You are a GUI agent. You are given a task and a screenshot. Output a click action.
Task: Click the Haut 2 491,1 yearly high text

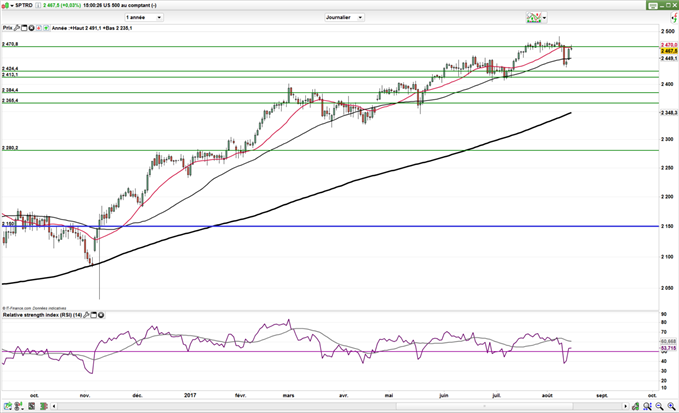pos(87,28)
